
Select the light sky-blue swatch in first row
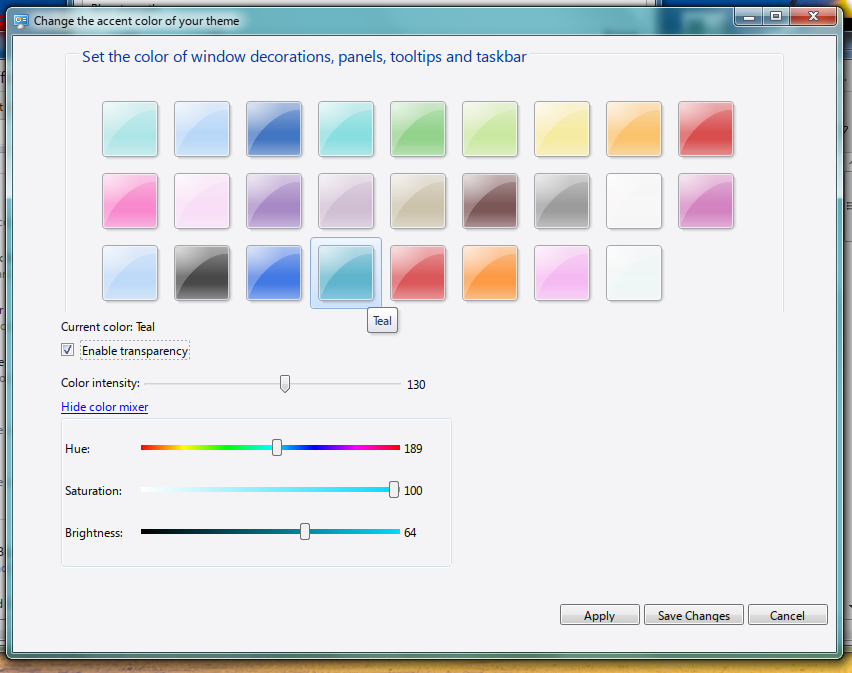(x=202, y=129)
